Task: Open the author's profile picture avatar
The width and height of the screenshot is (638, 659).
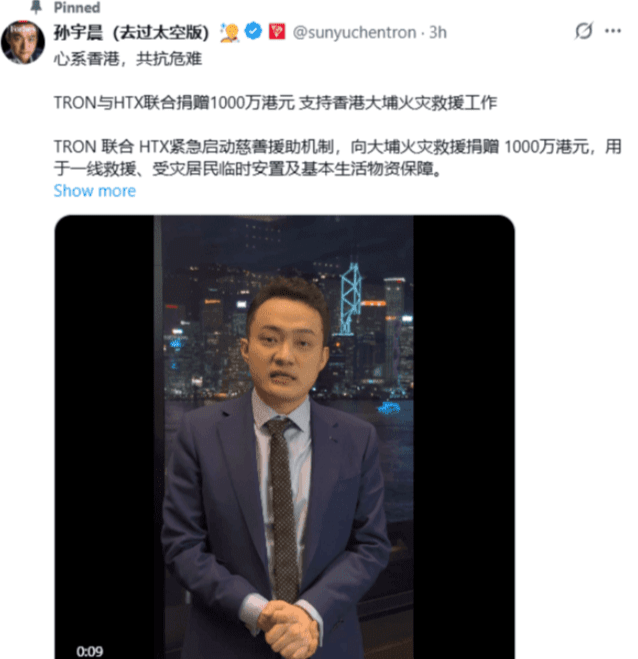Action: tap(23, 42)
